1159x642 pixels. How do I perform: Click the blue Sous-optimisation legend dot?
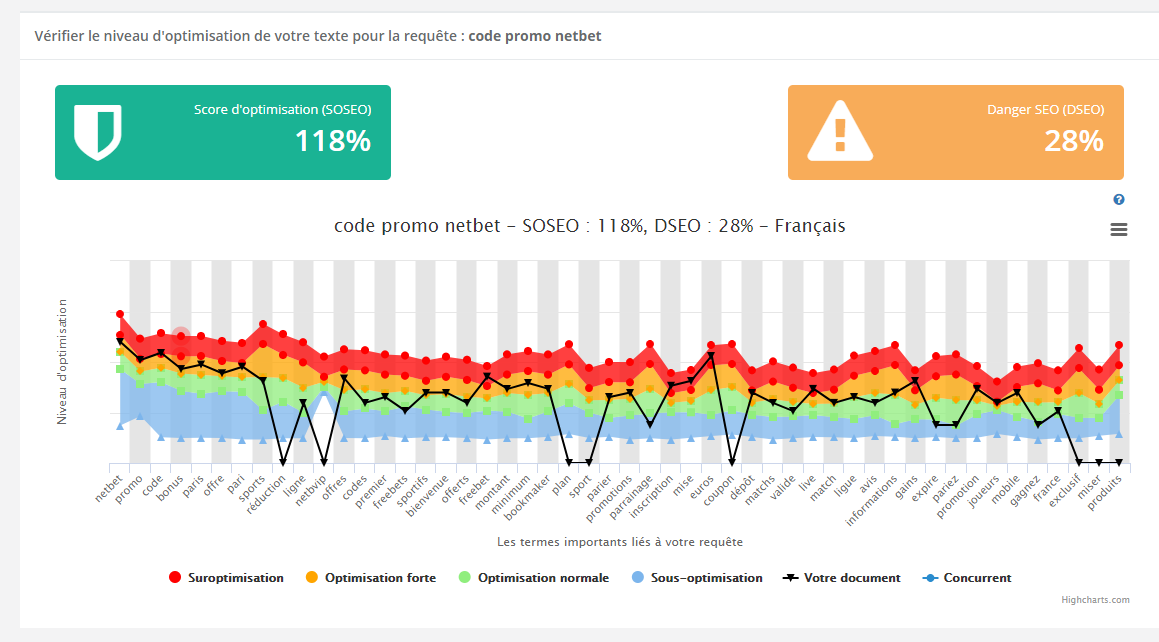coord(638,578)
